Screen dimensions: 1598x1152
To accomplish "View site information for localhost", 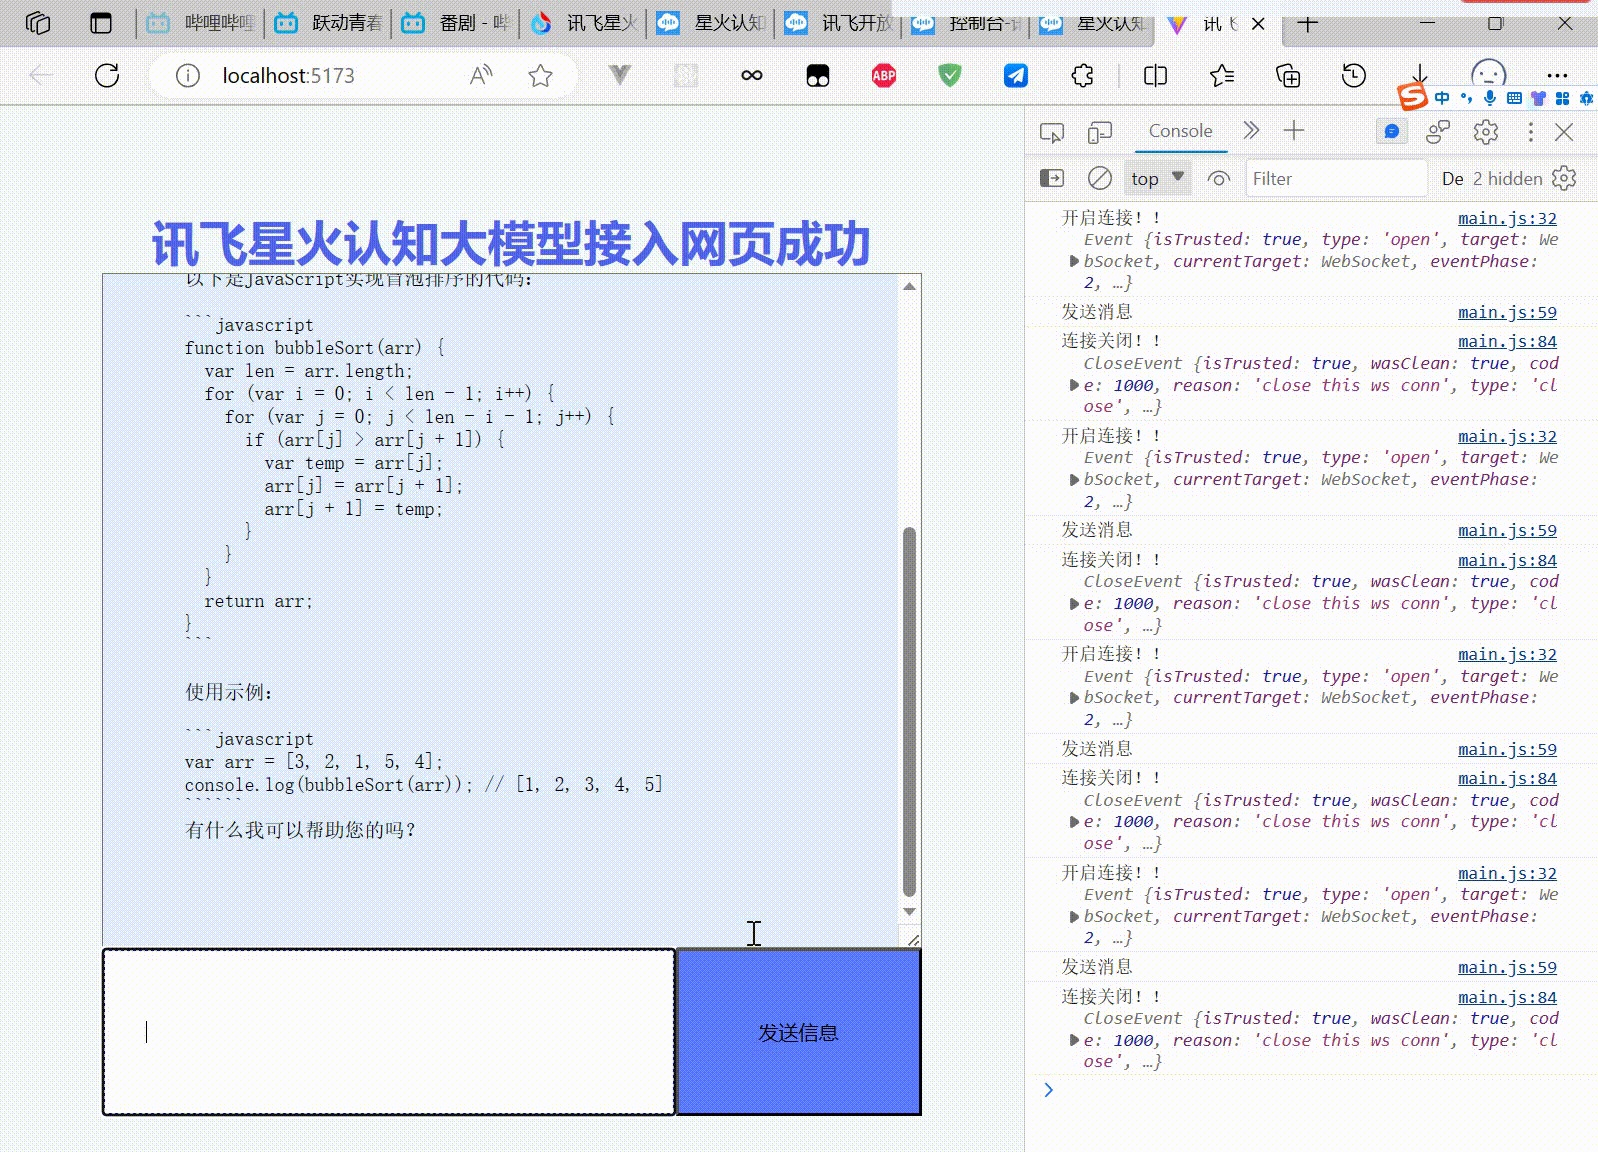I will 187,75.
